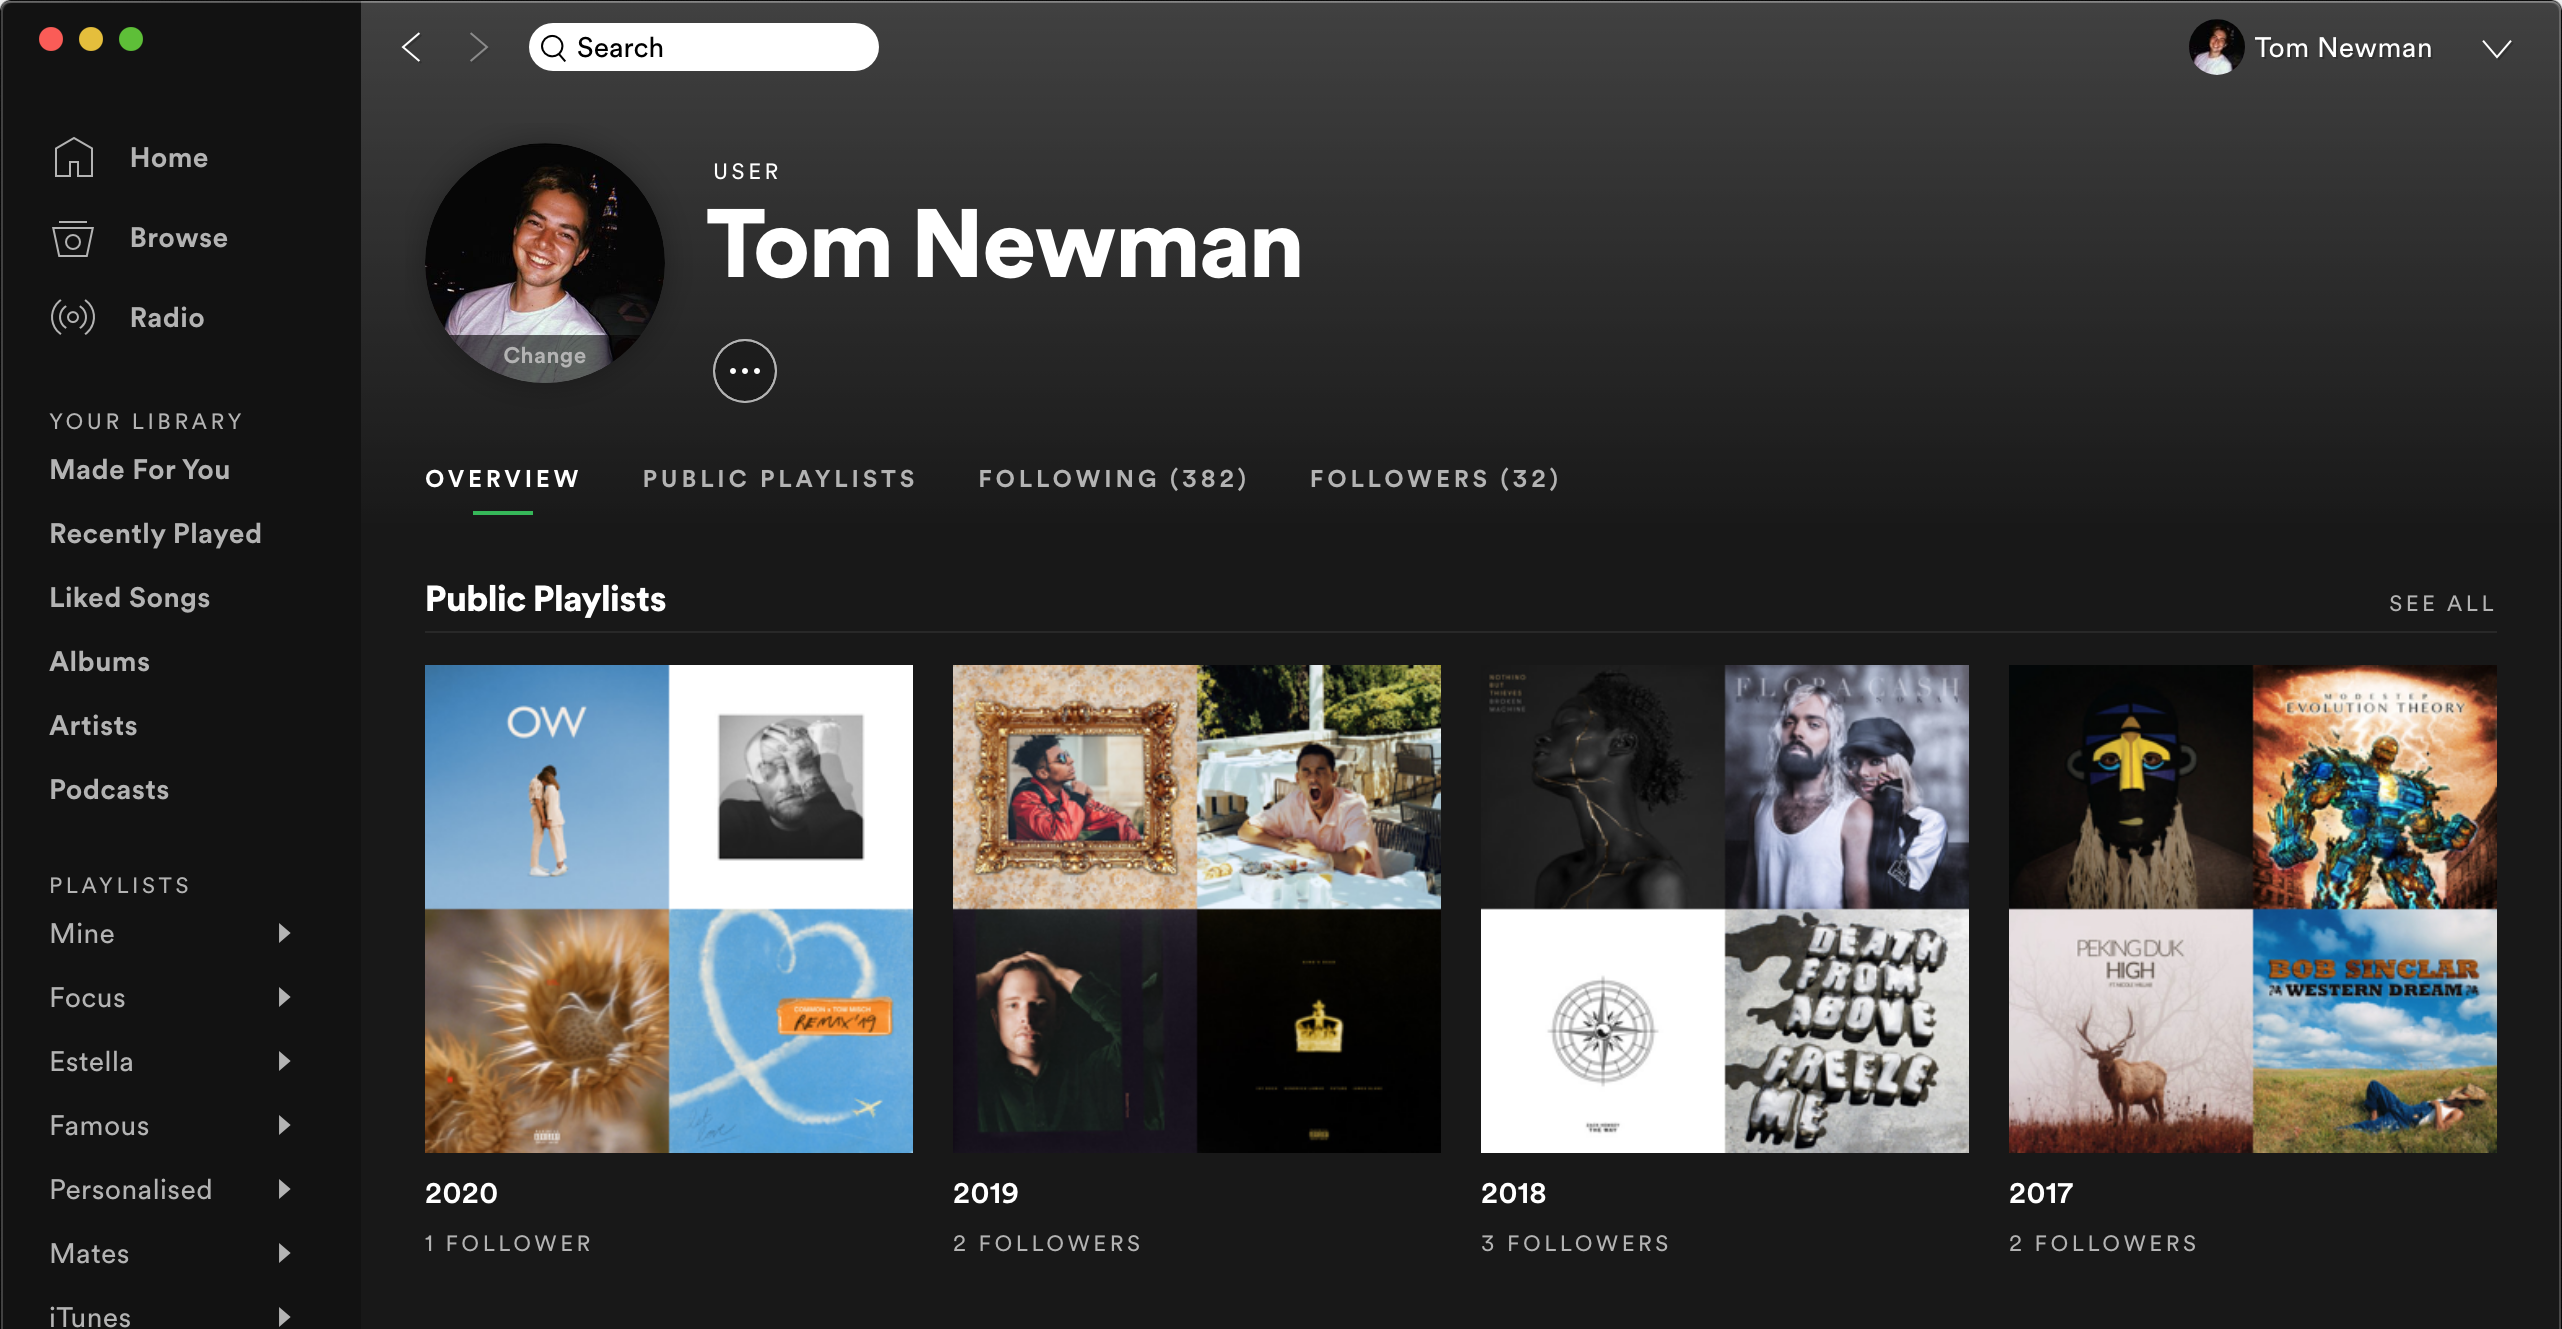Click the FOLLOWERS (32) button

coord(1435,478)
